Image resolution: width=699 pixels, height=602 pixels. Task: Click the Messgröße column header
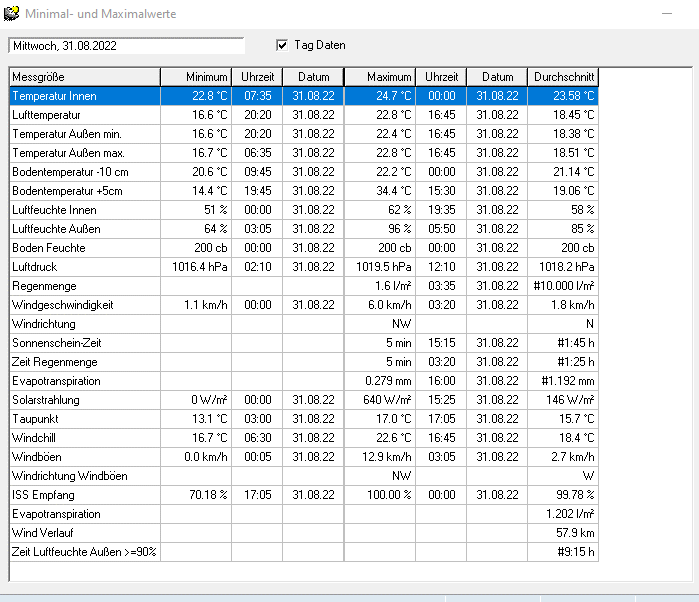tap(84, 77)
